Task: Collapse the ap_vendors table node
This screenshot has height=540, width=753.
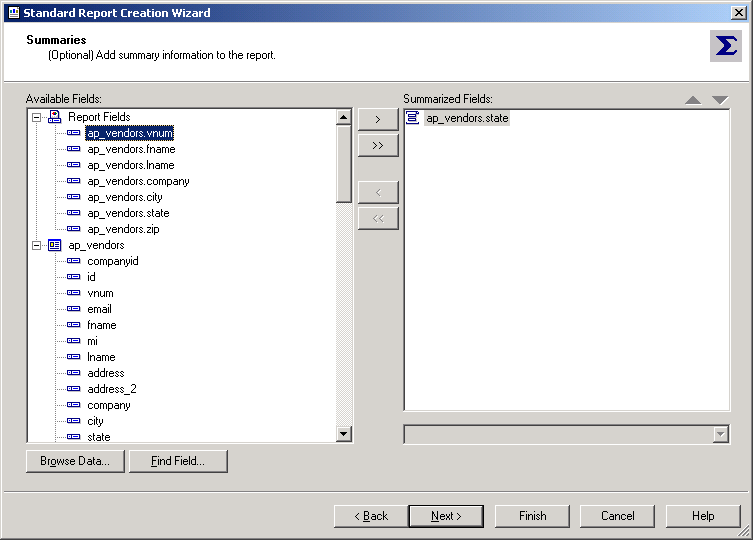Action: [x=37, y=245]
